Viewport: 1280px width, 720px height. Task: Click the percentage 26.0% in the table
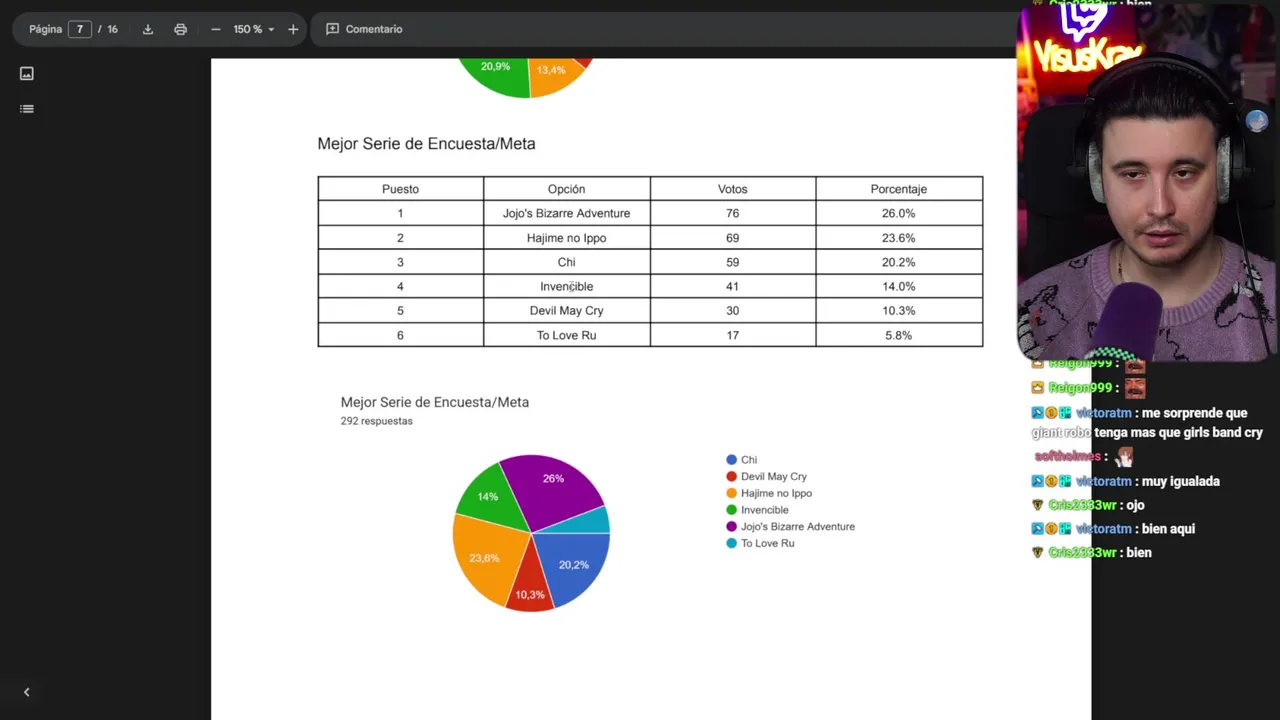pyautogui.click(x=898, y=213)
